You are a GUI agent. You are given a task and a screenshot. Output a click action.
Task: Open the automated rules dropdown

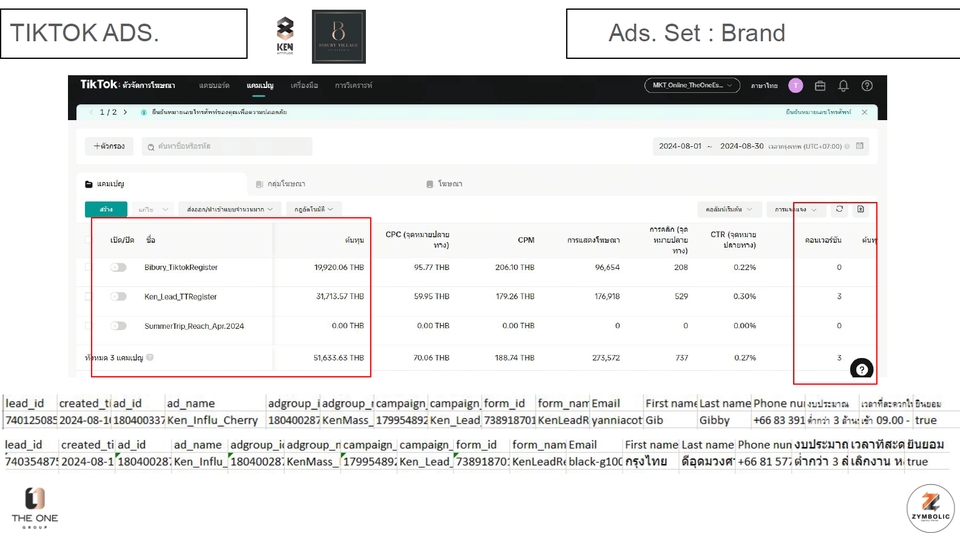[313, 209]
